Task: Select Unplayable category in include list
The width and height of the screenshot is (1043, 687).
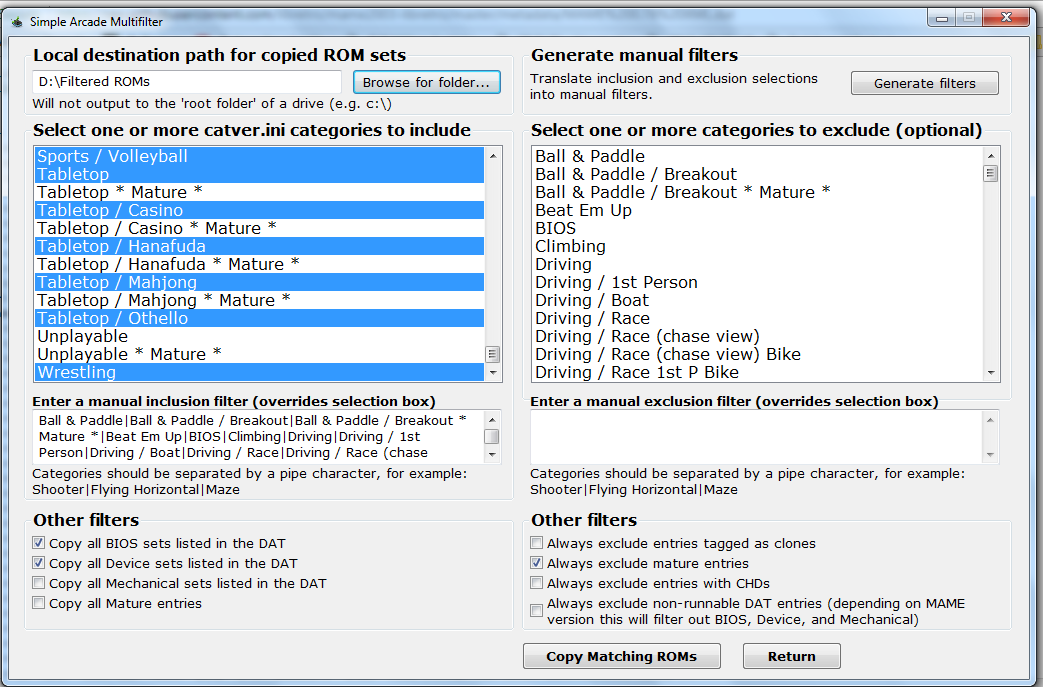Action: coord(259,336)
